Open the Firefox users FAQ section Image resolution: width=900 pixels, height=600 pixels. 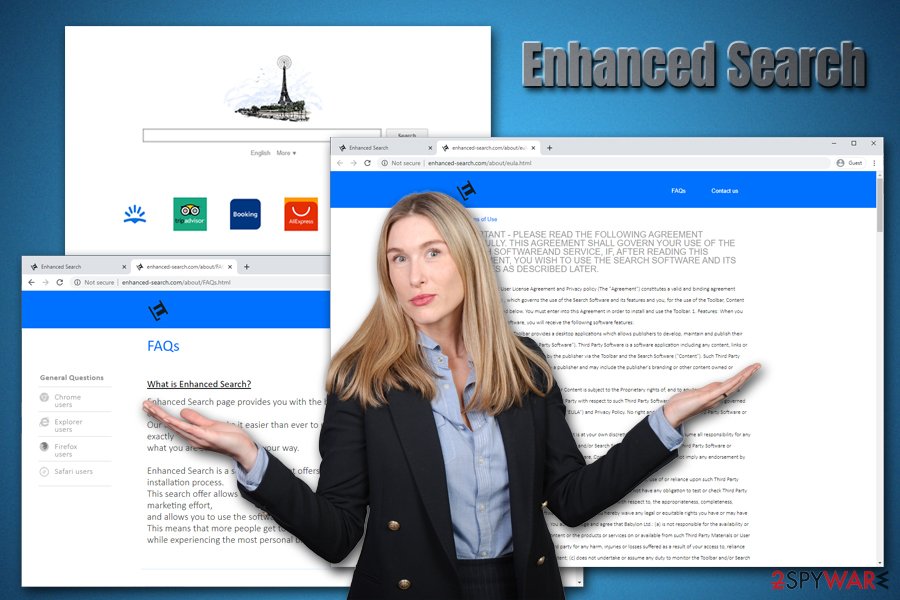tap(65, 450)
